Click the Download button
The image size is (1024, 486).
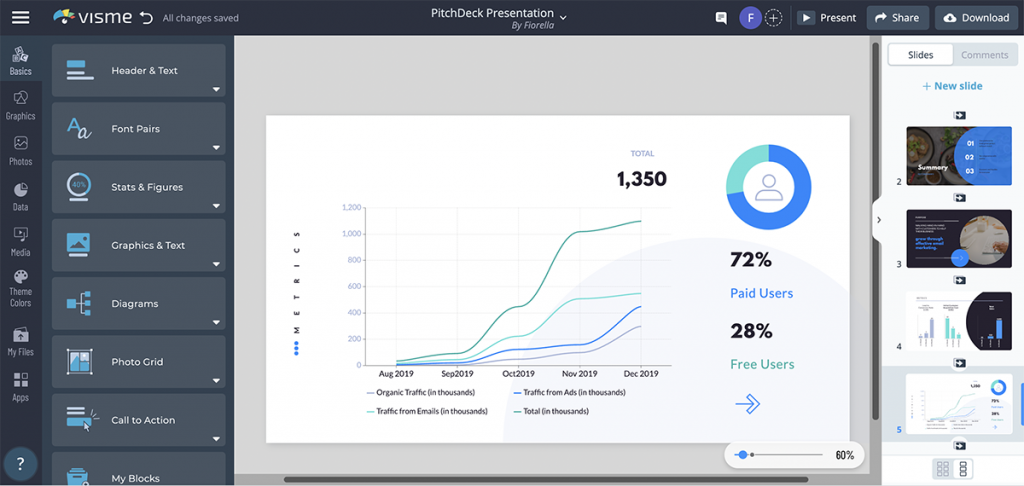(975, 18)
